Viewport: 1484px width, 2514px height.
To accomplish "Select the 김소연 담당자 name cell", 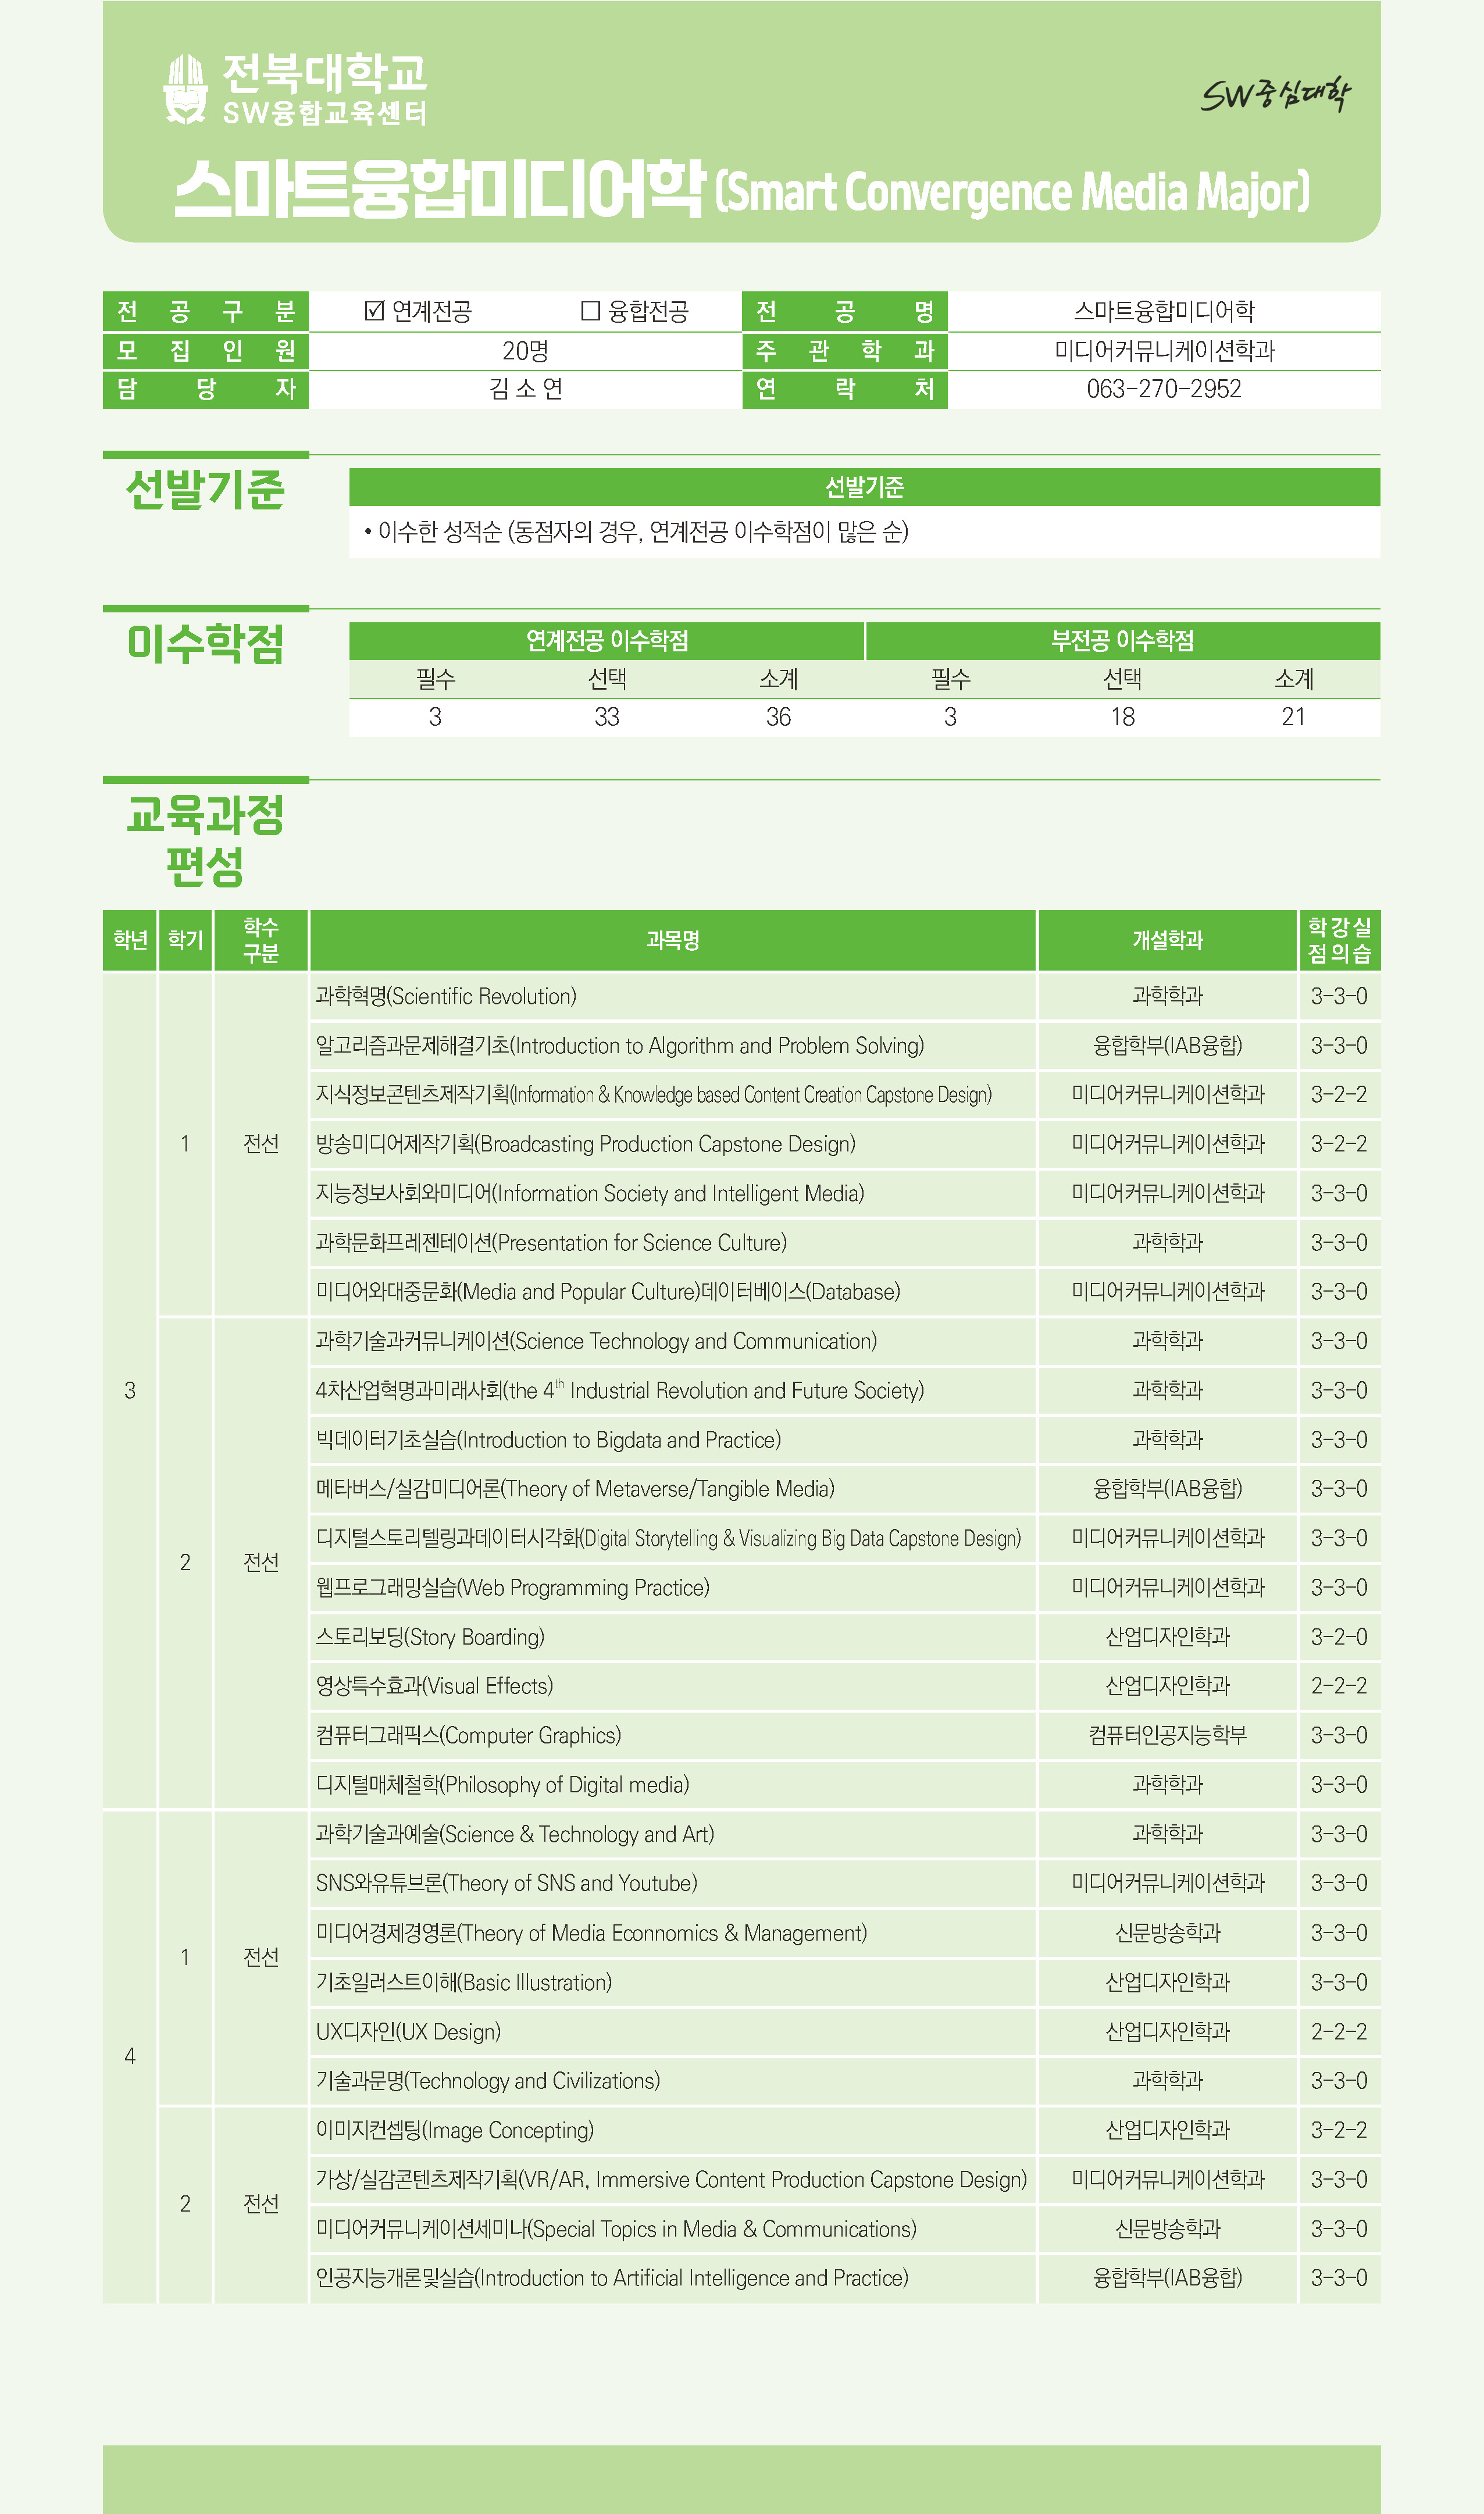I will (x=526, y=389).
